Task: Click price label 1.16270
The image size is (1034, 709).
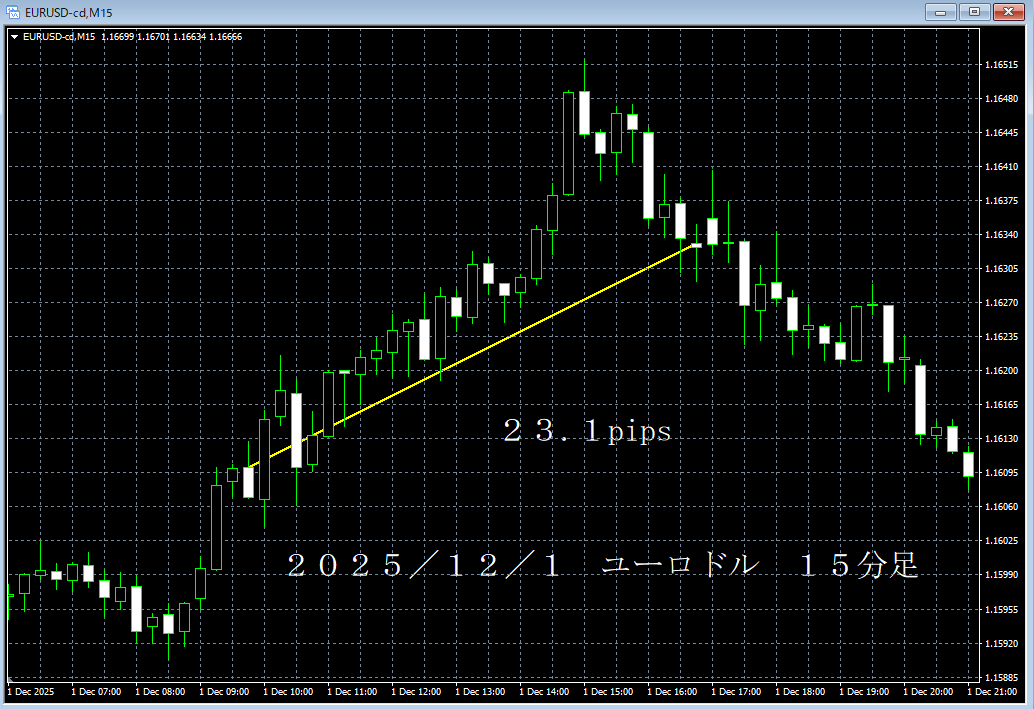Action: click(1001, 303)
